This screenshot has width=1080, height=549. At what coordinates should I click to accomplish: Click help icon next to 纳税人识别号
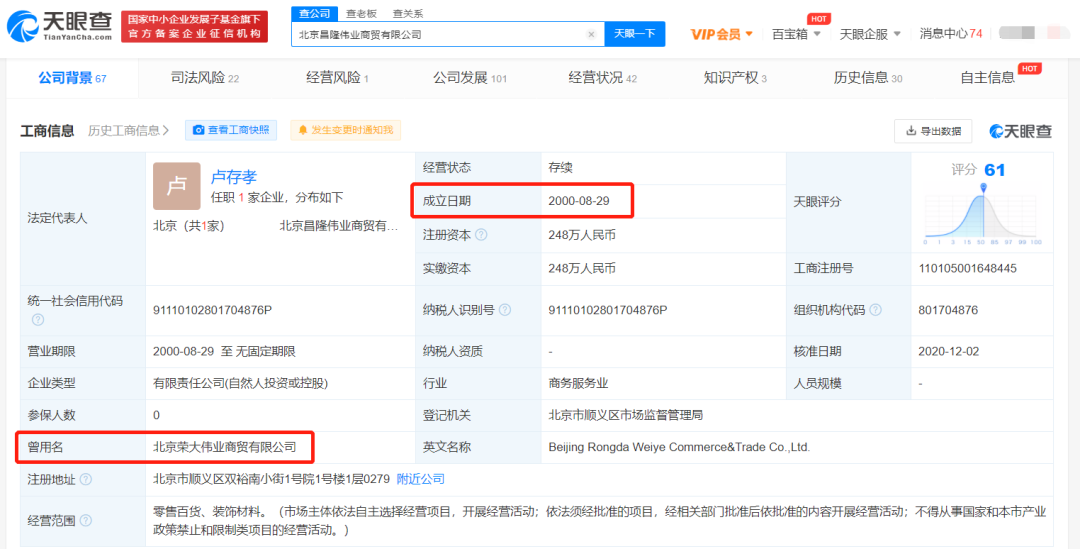click(x=505, y=311)
